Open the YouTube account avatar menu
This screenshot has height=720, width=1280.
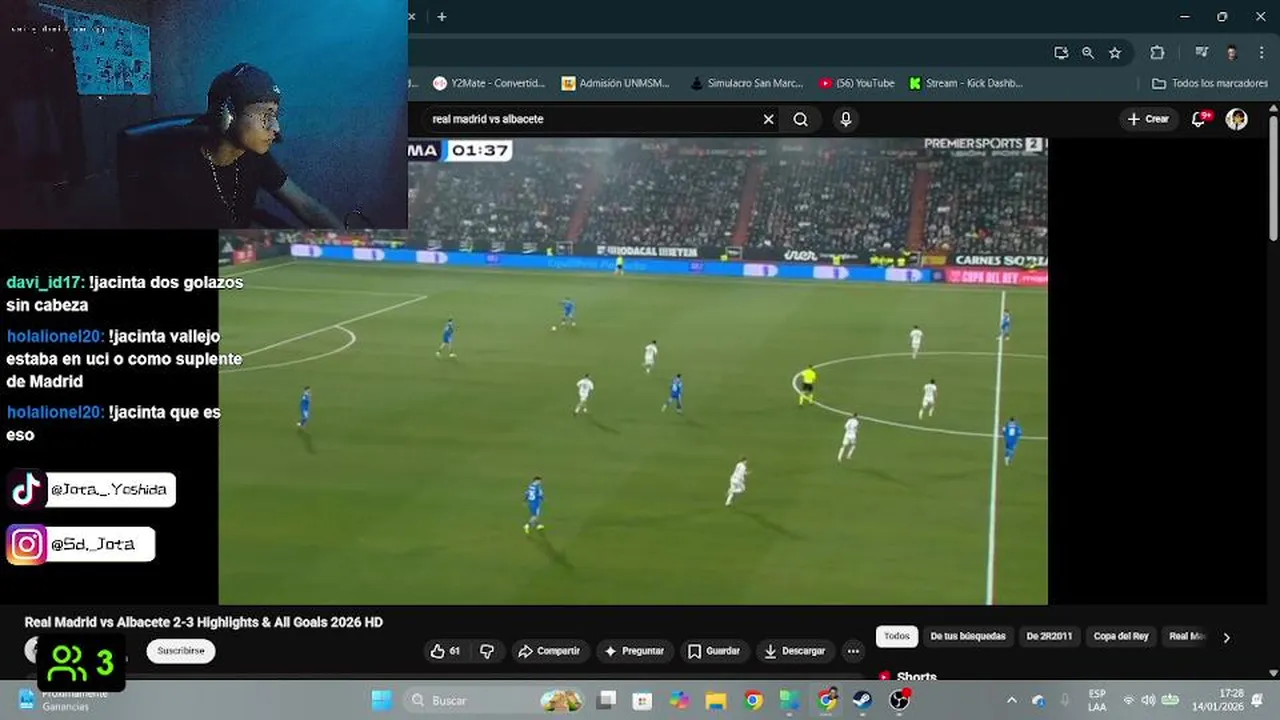click(x=1237, y=119)
